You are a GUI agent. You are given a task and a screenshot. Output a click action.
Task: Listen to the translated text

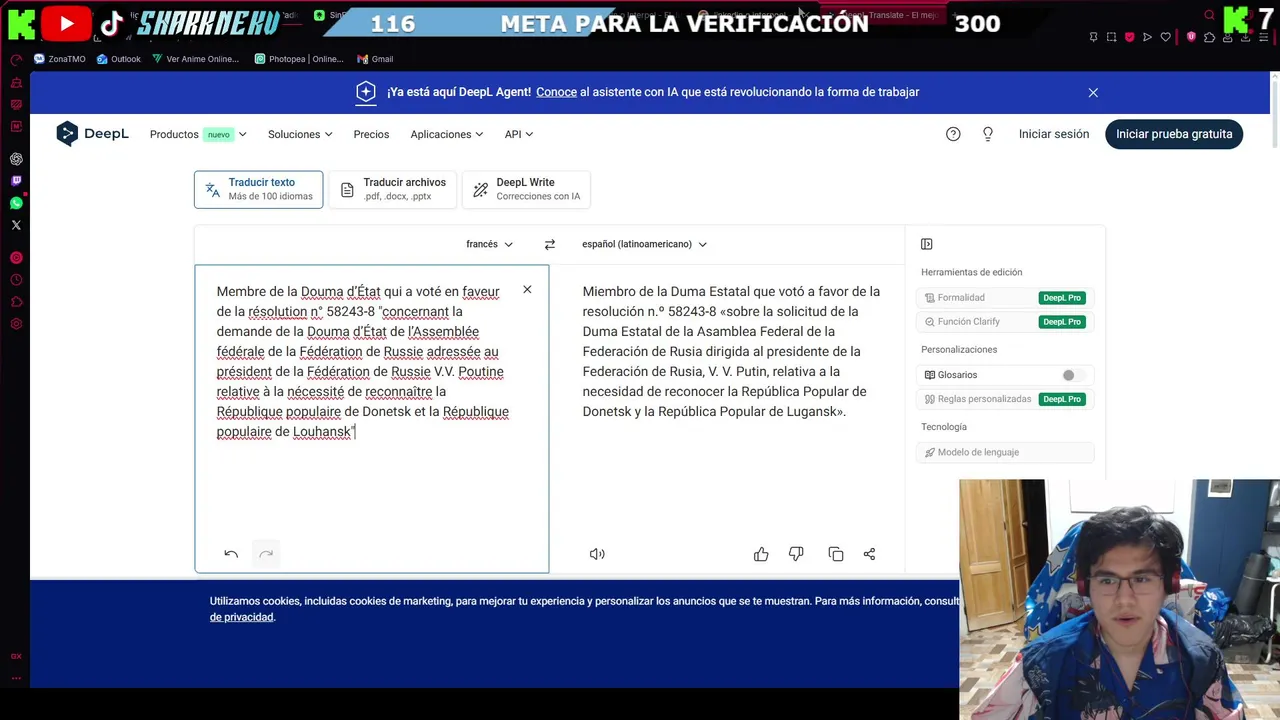coord(597,554)
